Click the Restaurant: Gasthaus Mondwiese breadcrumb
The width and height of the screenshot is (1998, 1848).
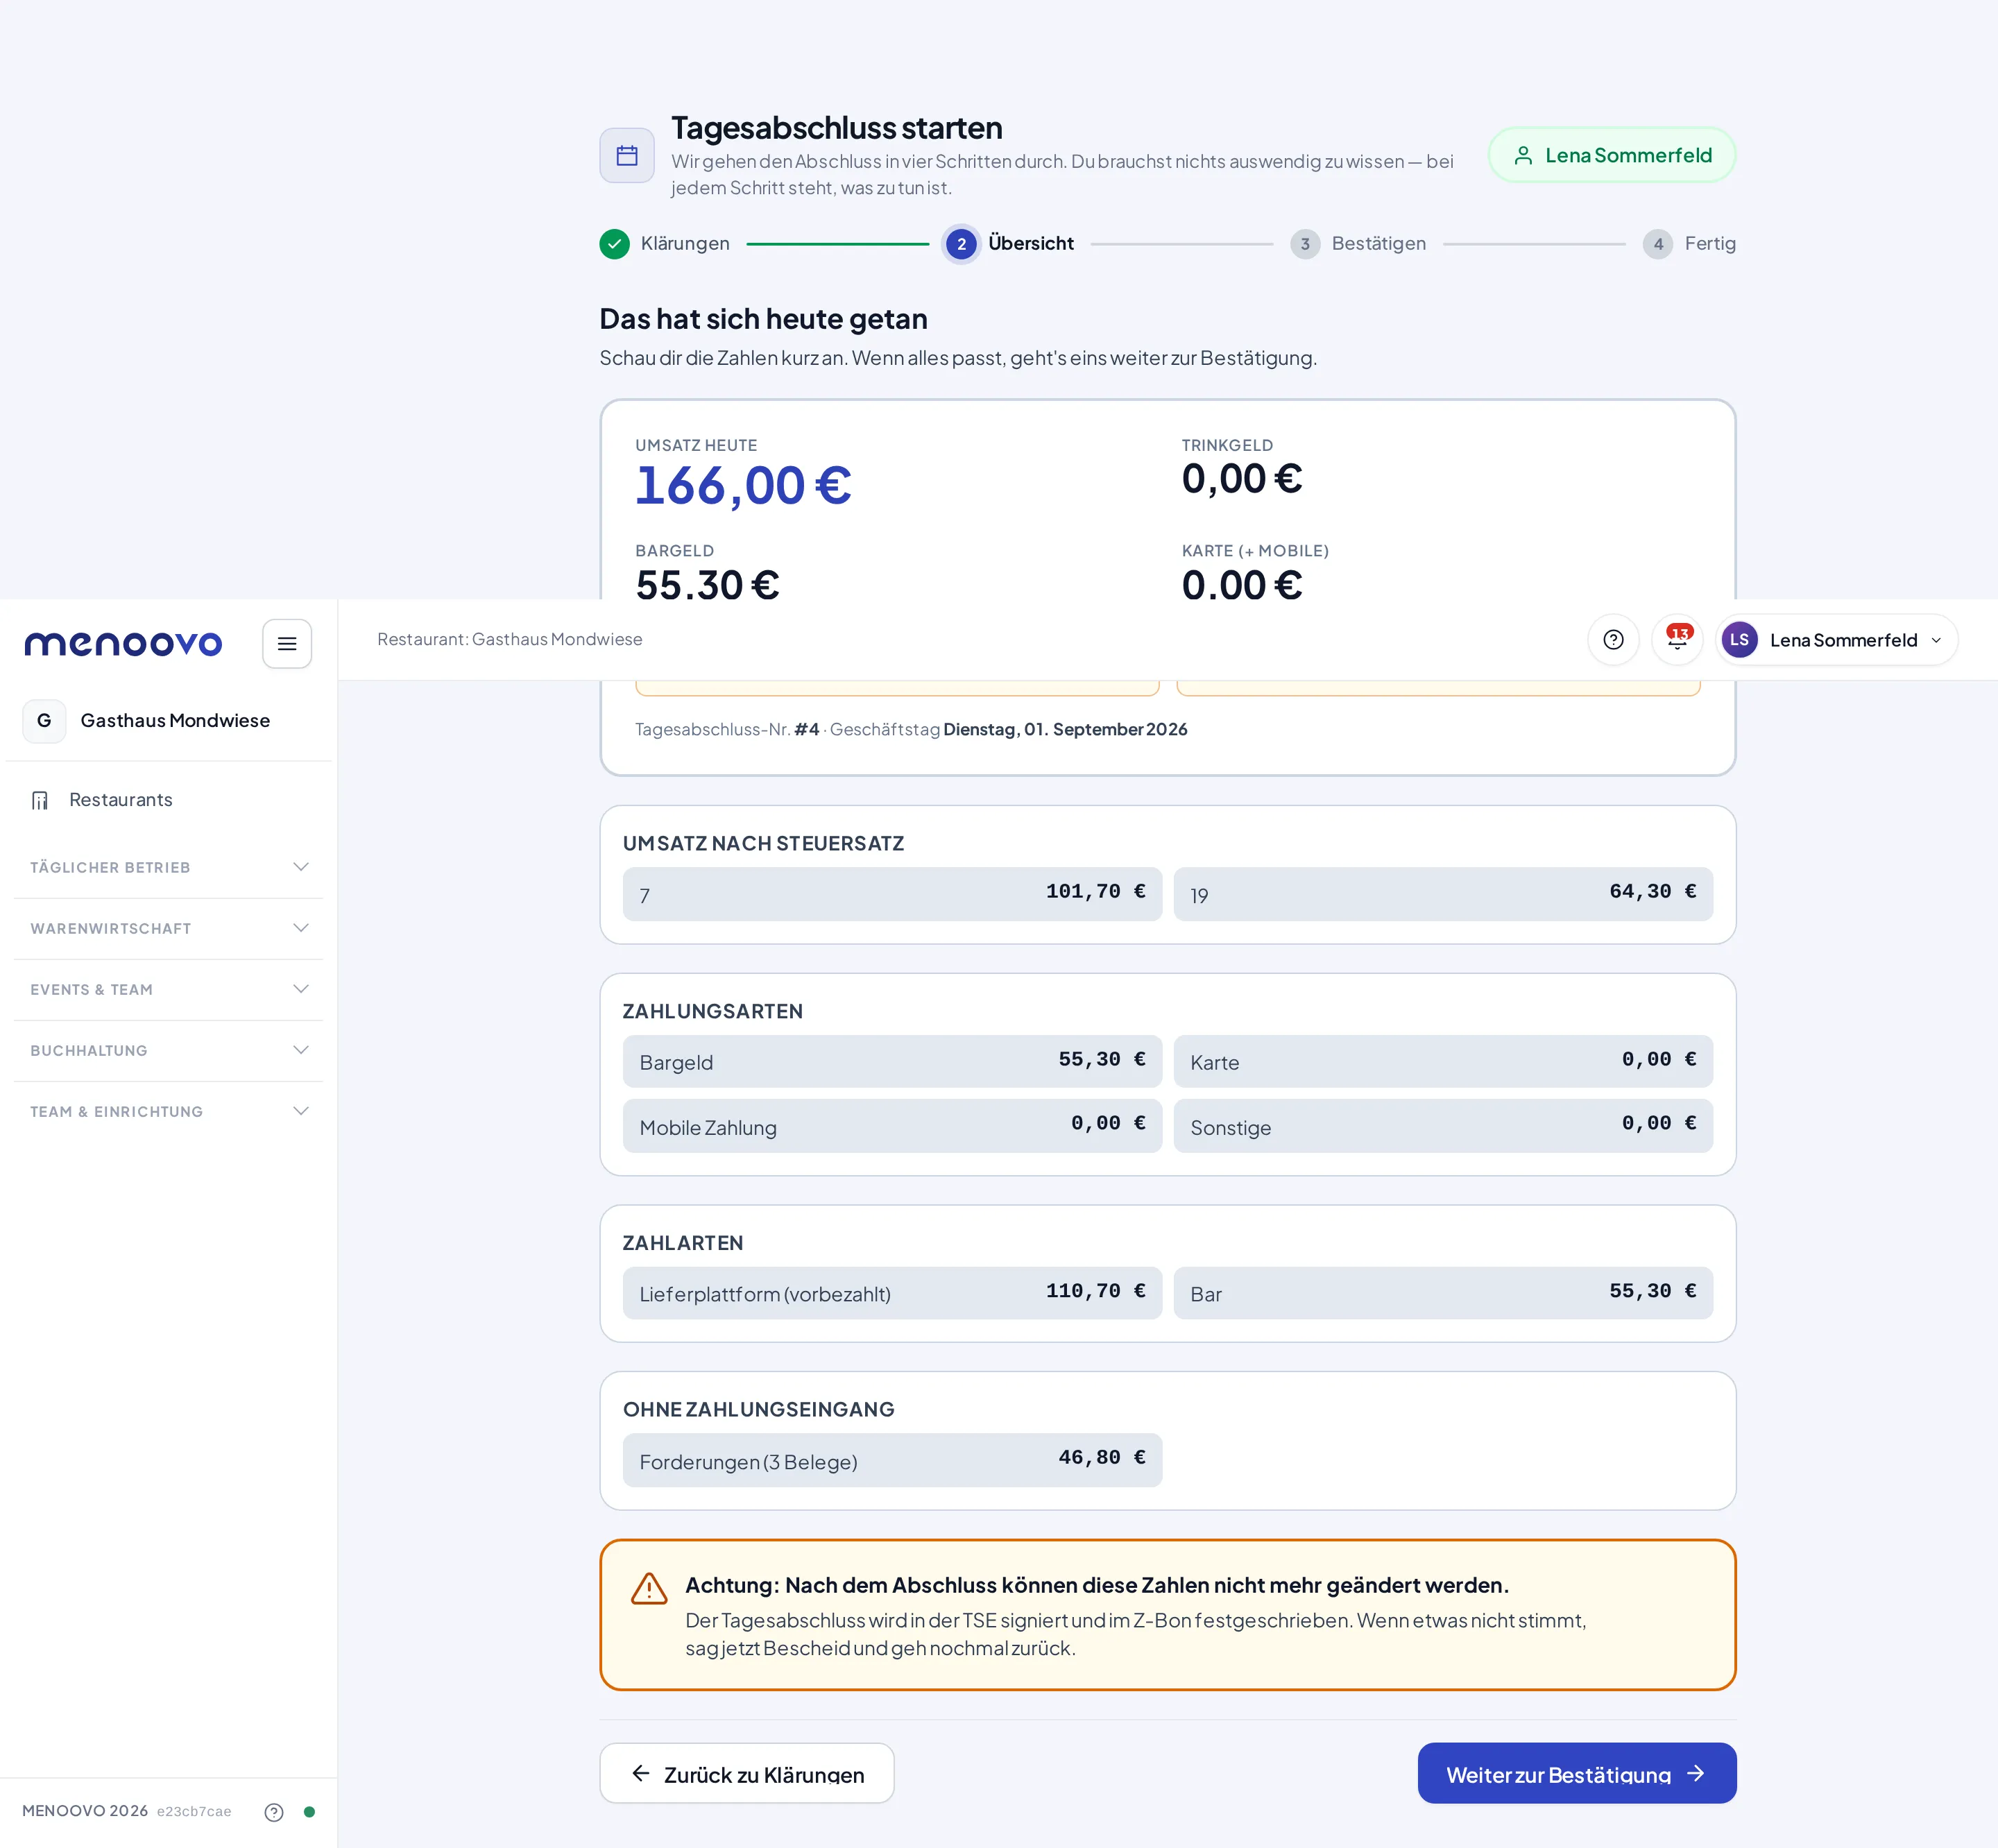point(510,639)
